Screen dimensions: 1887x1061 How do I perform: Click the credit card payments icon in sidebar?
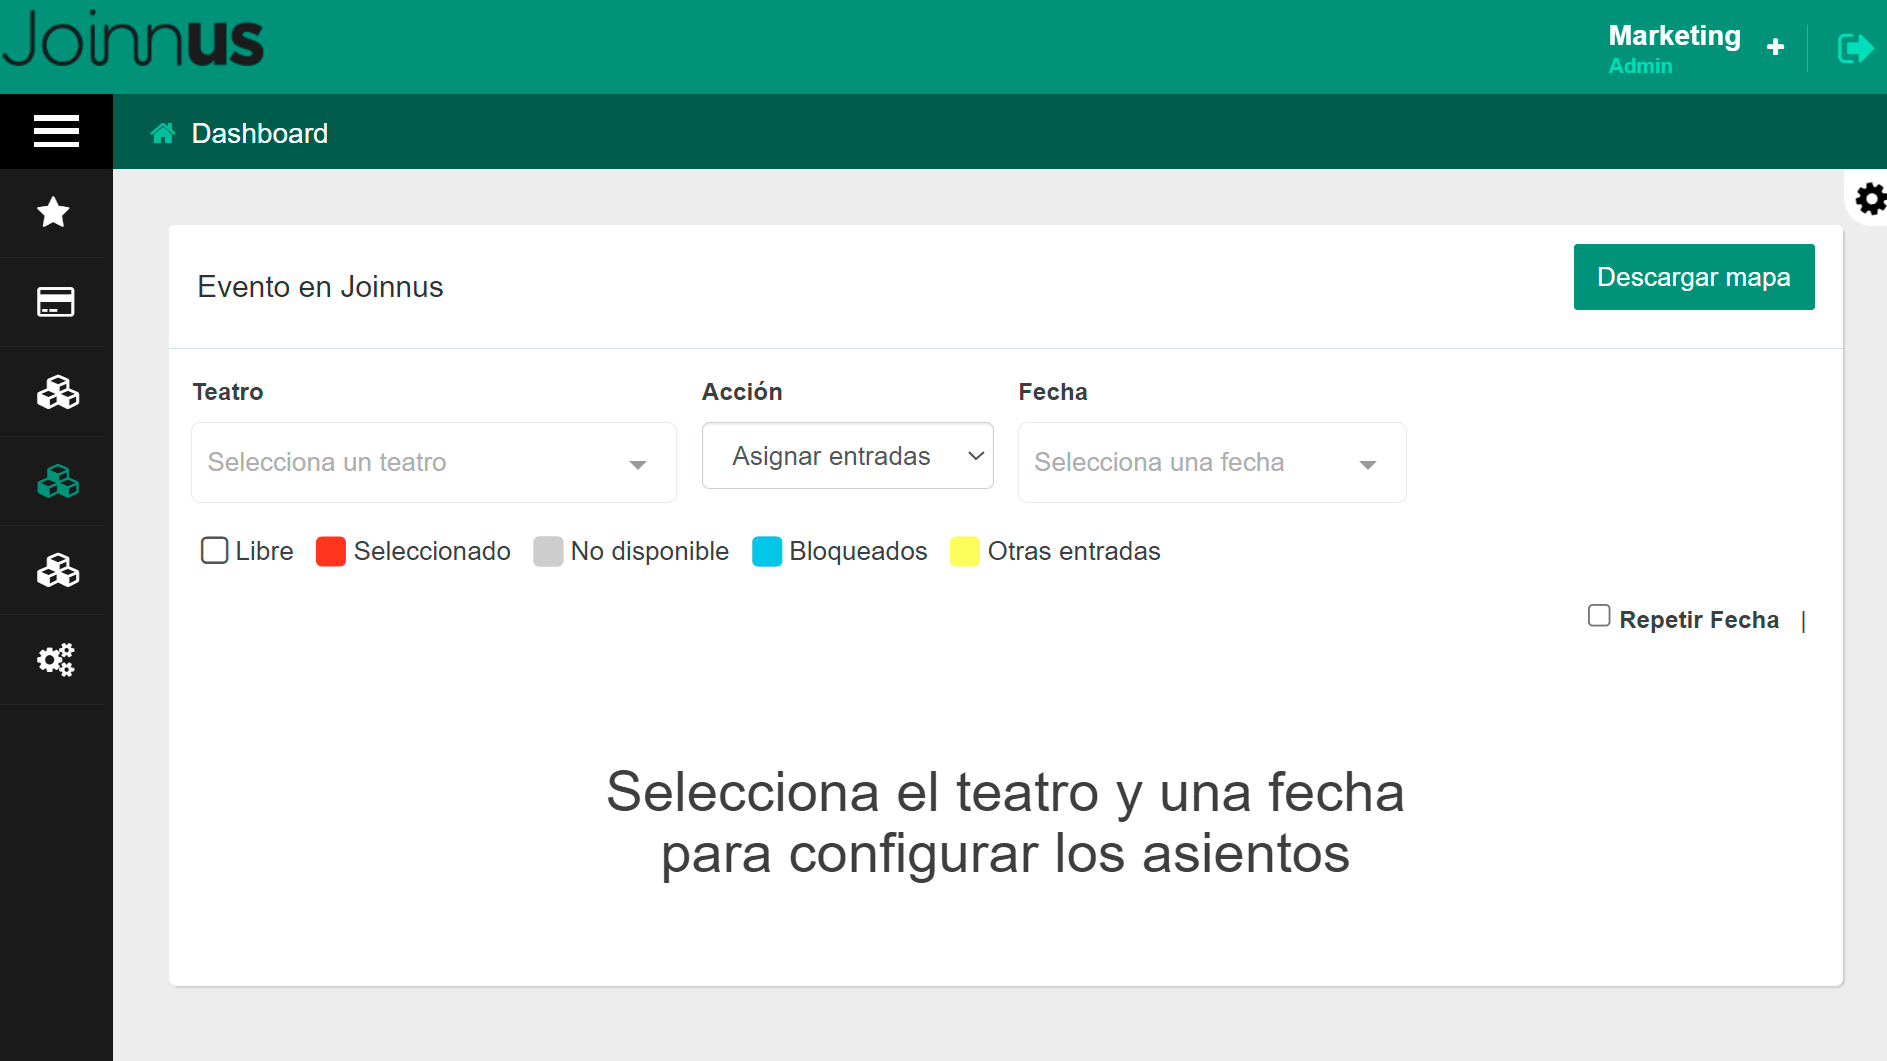coord(55,302)
